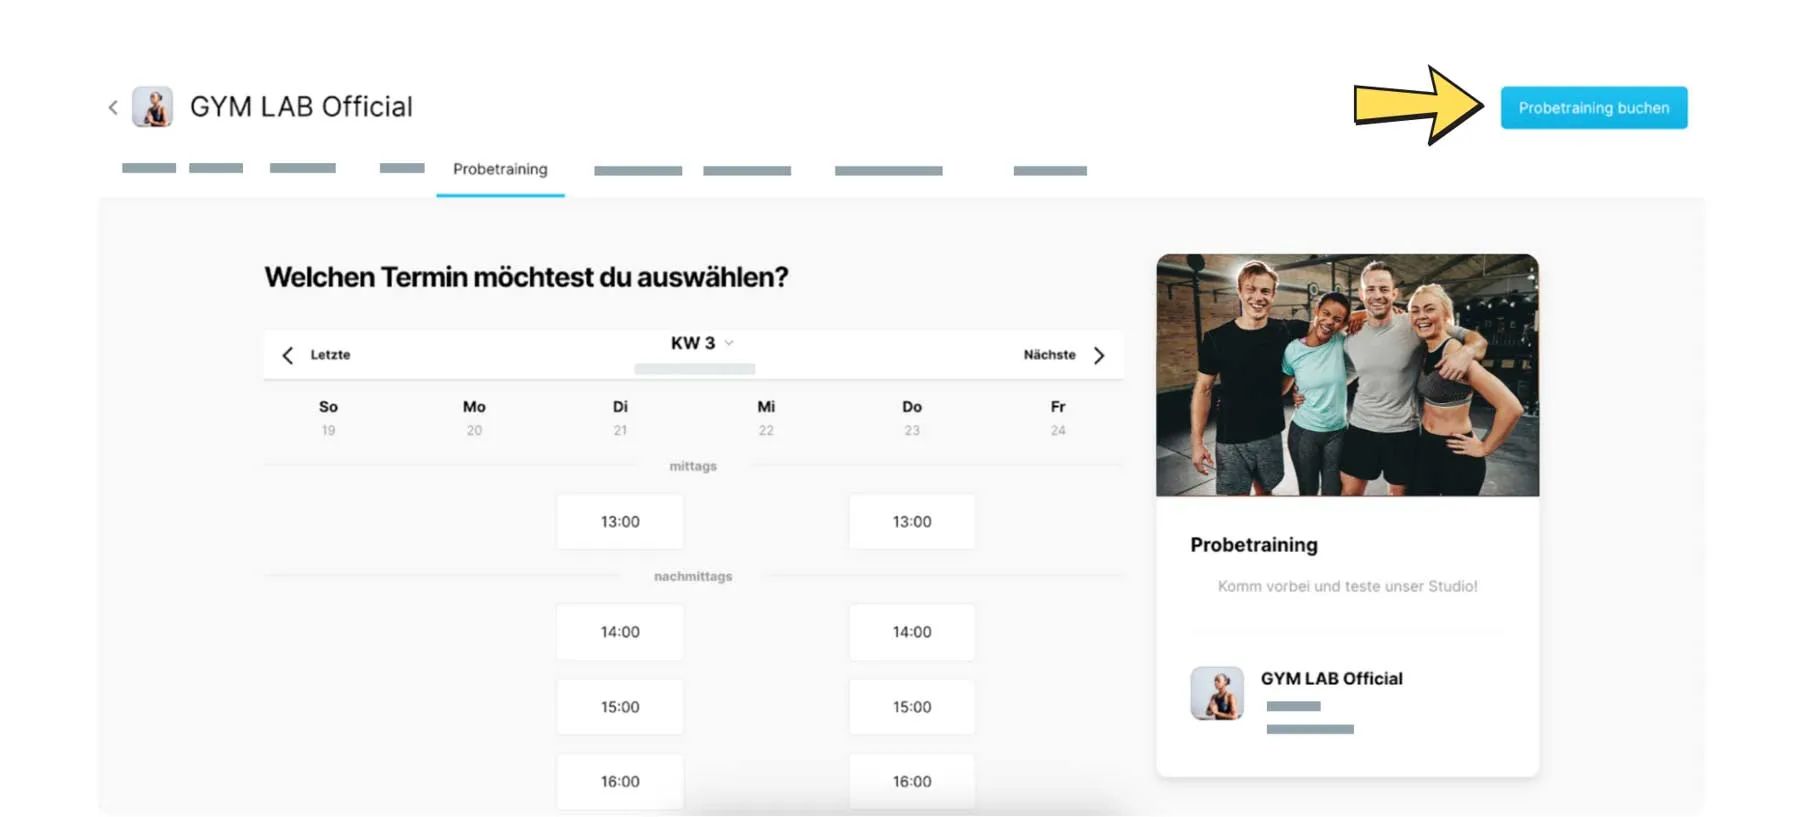This screenshot has width=1800, height=817.
Task: Open GYM LAB Official avatar in info card
Action: [x=1217, y=693]
